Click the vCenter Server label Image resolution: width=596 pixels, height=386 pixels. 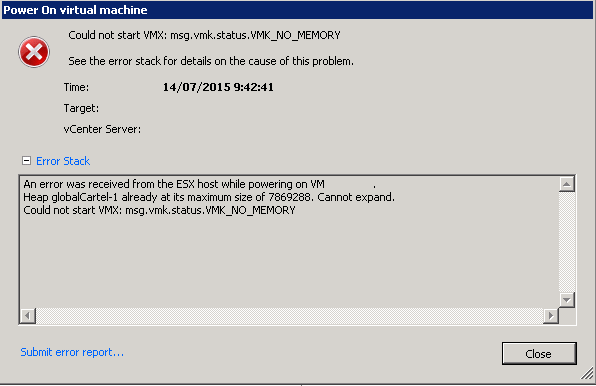pos(102,129)
